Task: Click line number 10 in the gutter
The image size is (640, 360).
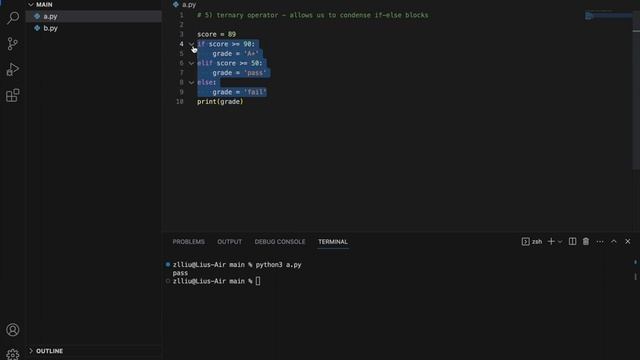Action: point(180,102)
